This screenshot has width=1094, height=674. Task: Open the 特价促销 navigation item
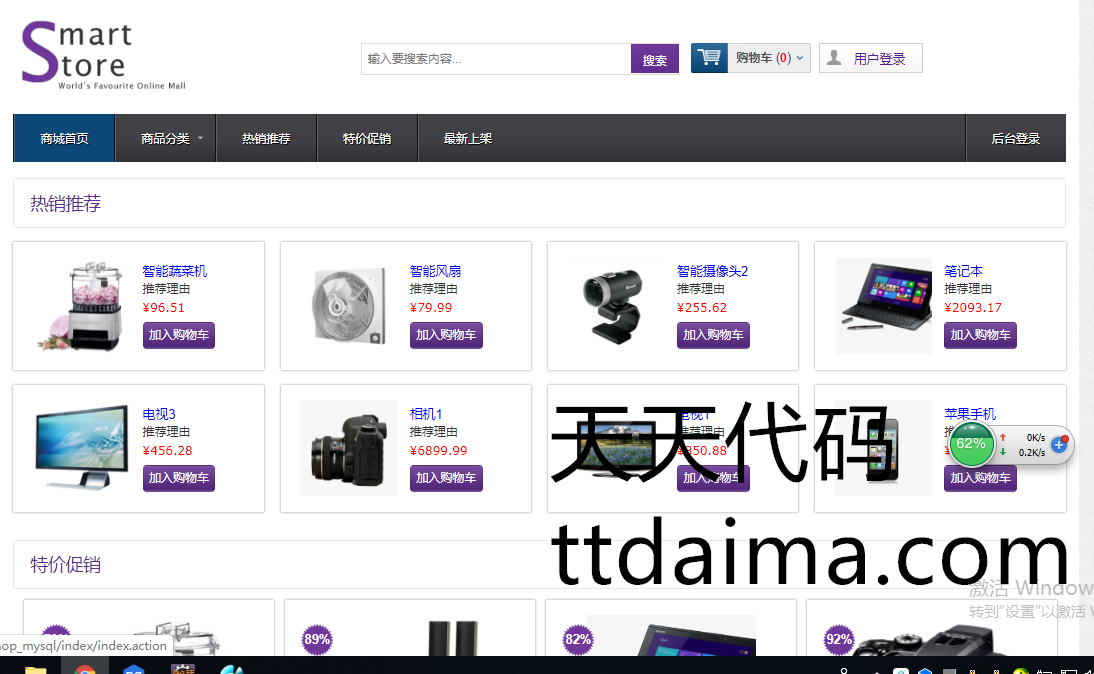tap(366, 138)
